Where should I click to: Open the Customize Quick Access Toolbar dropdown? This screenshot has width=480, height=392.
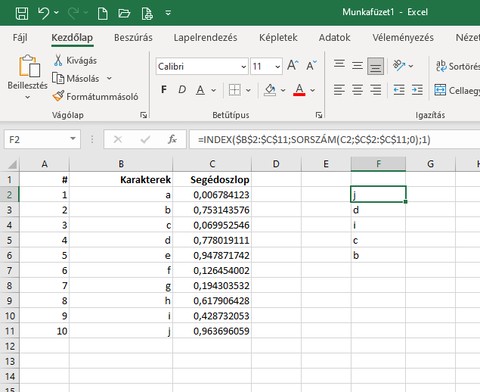(x=168, y=13)
